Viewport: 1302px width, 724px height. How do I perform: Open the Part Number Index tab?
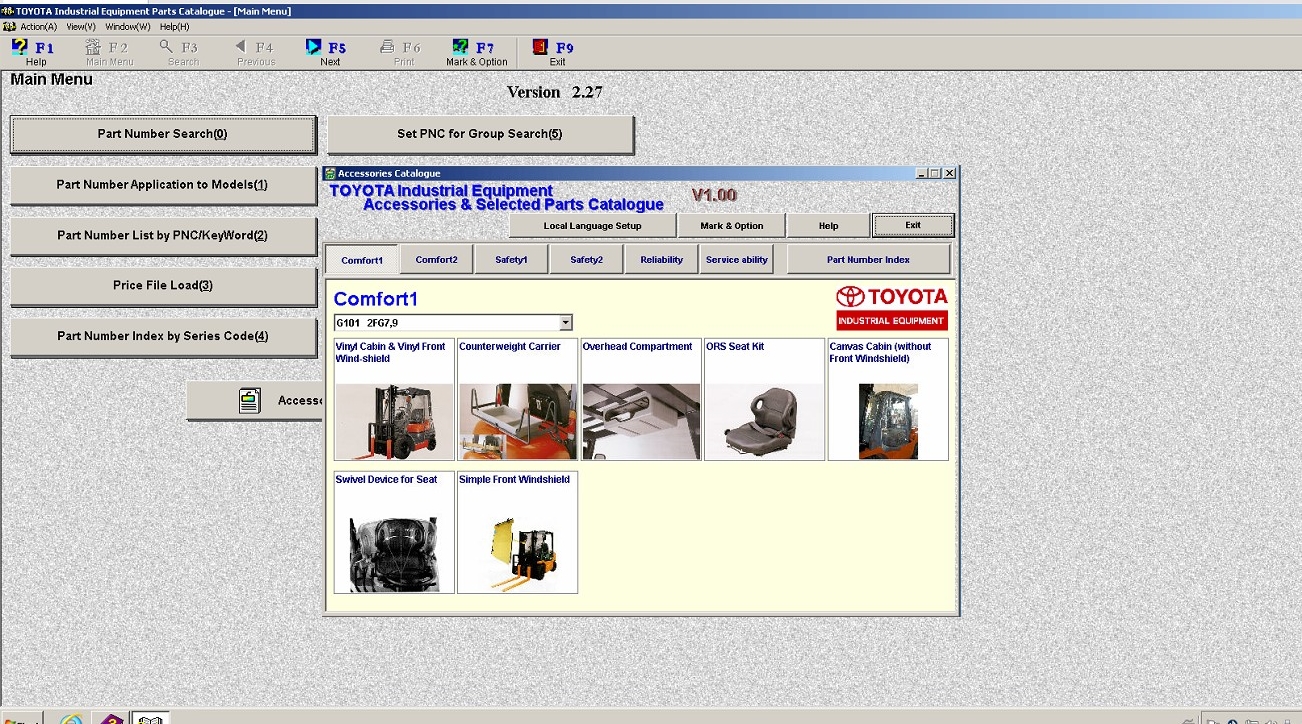[868, 260]
